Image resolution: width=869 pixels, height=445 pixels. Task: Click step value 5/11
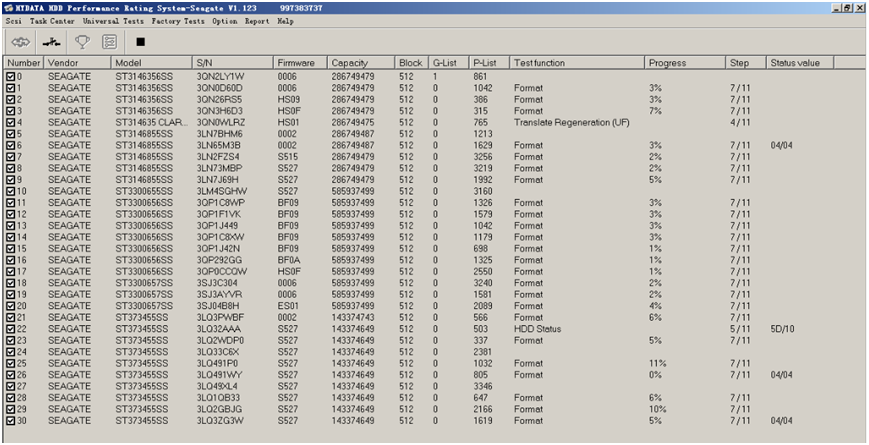pyautogui.click(x=740, y=329)
